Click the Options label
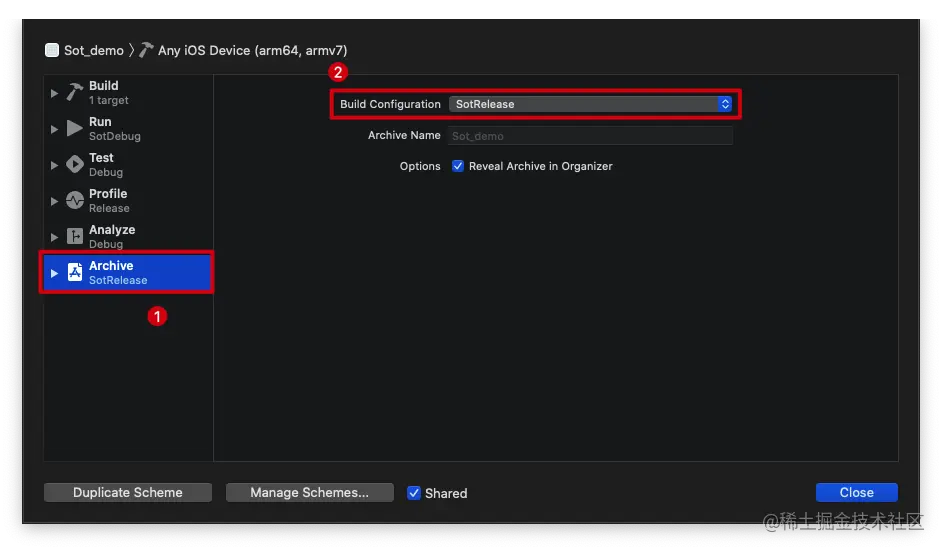 (x=420, y=166)
